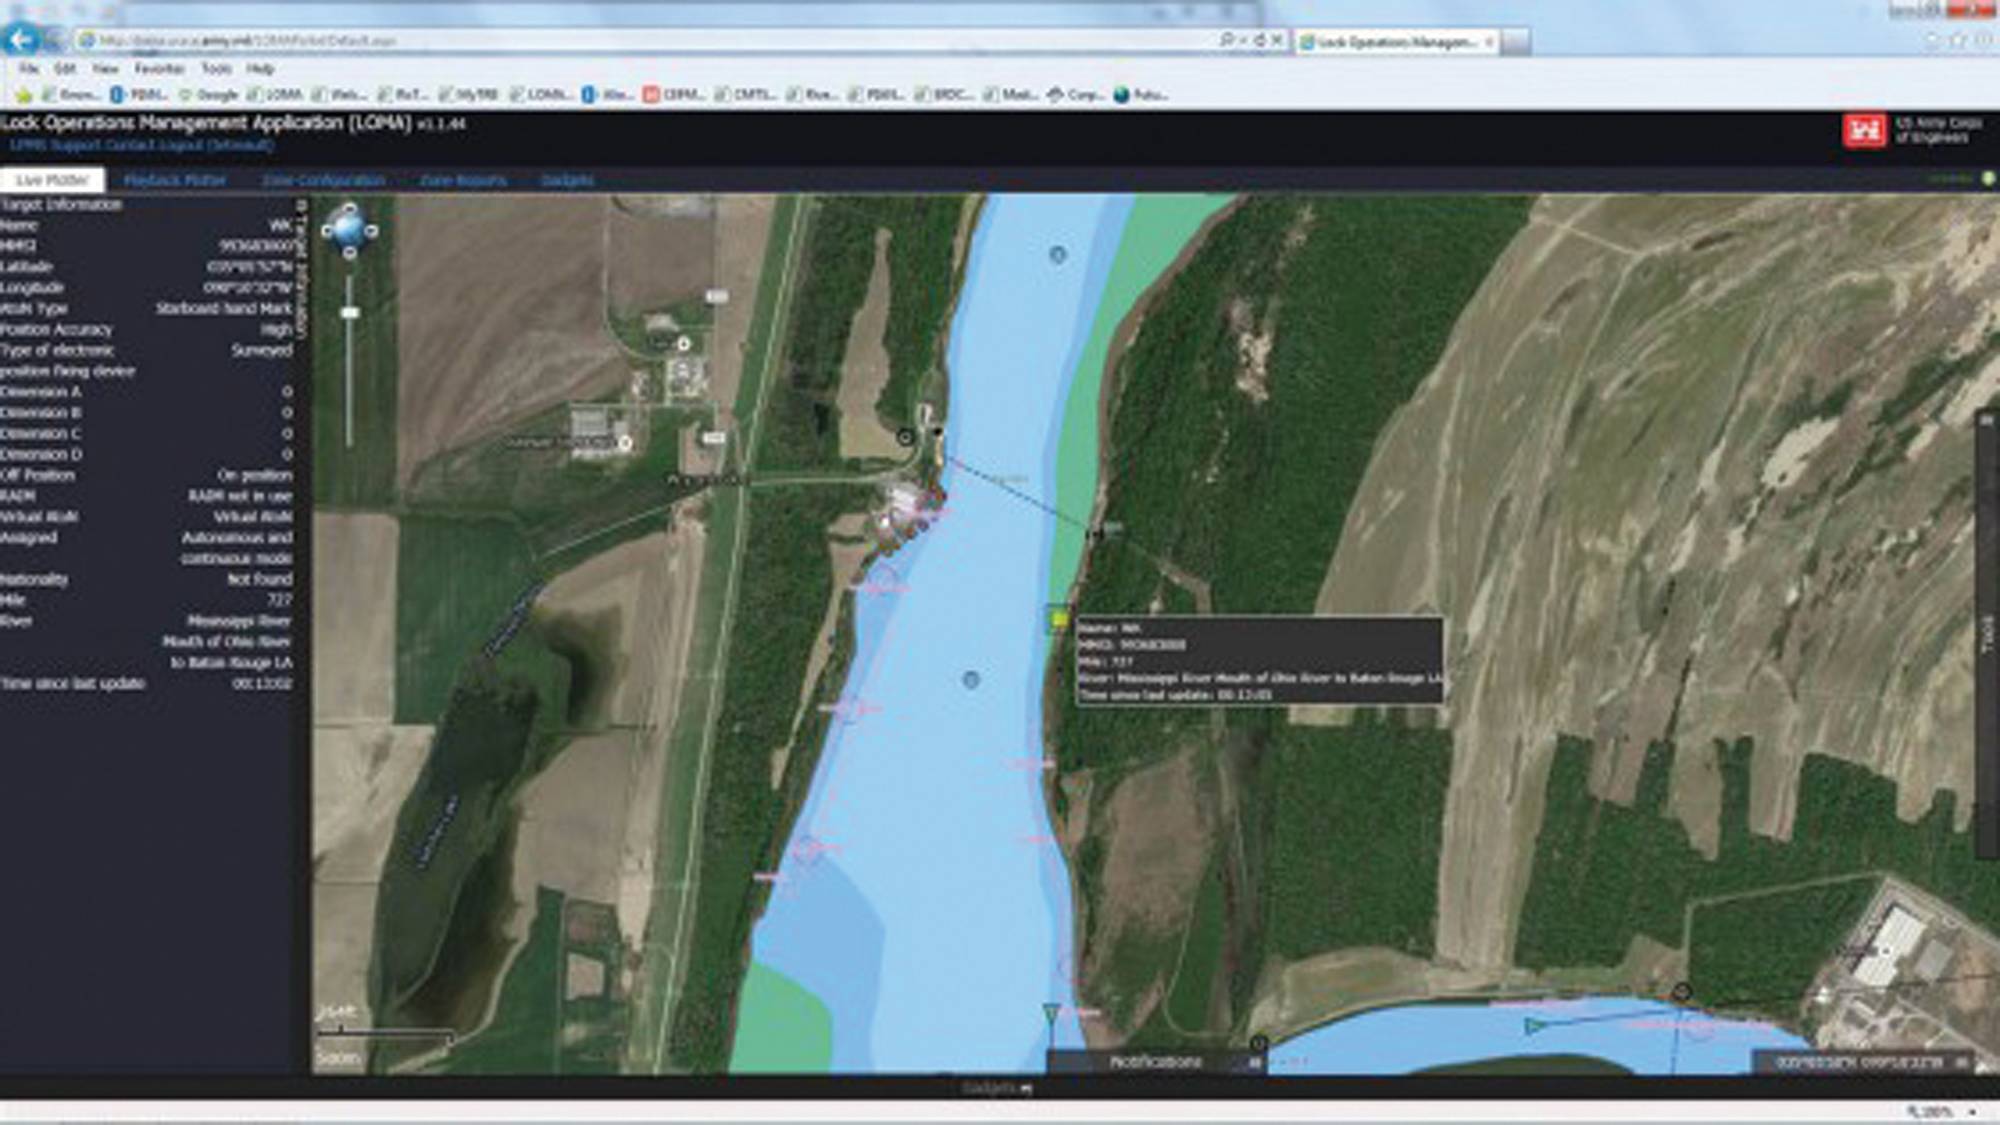
Task: Open the LOMA bookmark
Action: (275, 95)
